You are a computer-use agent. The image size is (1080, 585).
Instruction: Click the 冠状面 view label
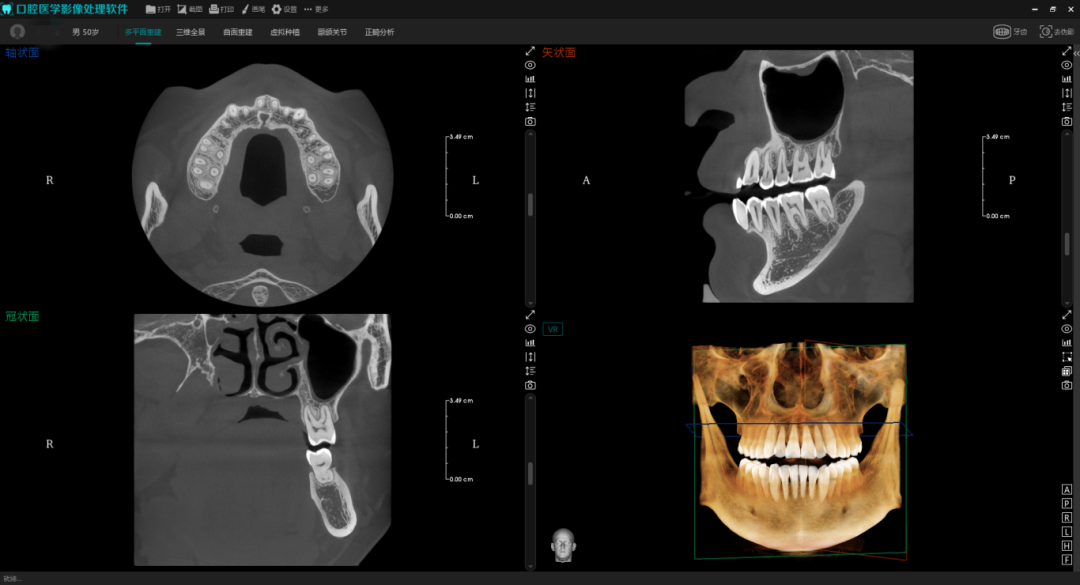[22, 316]
